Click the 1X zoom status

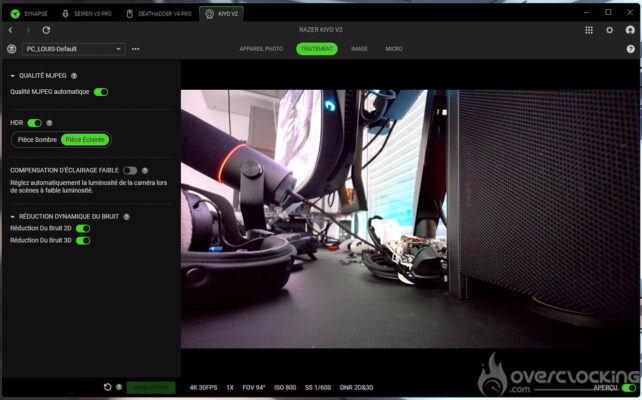pyautogui.click(x=230, y=387)
